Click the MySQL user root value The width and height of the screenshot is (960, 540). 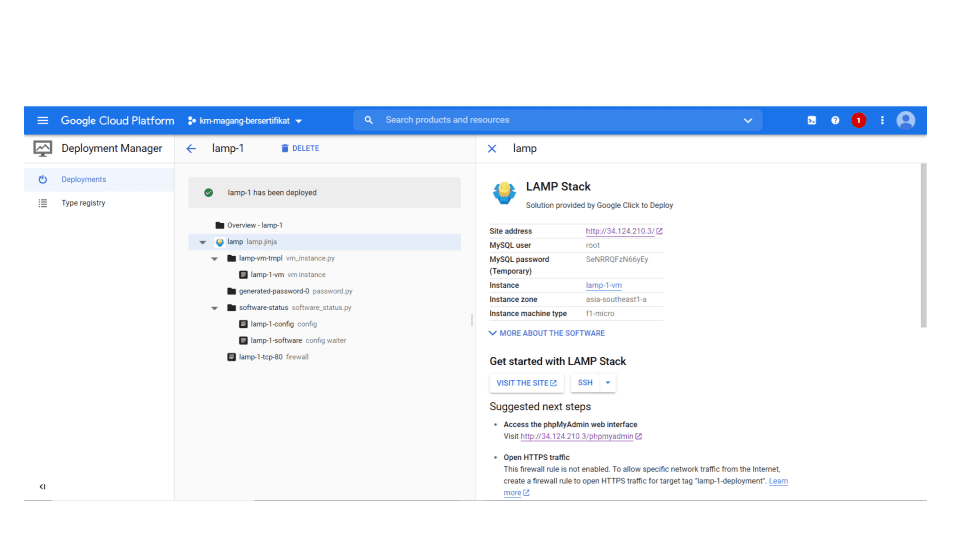[593, 246]
